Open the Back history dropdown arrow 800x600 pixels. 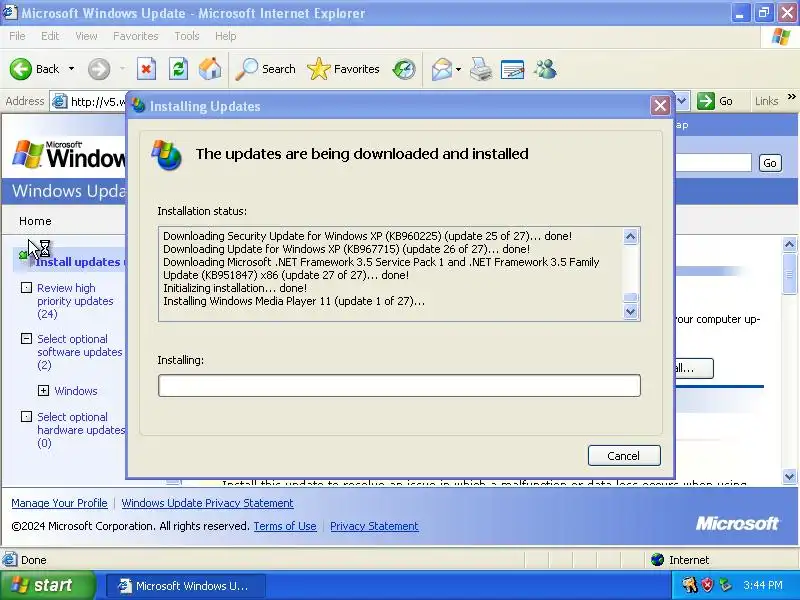pos(71,69)
